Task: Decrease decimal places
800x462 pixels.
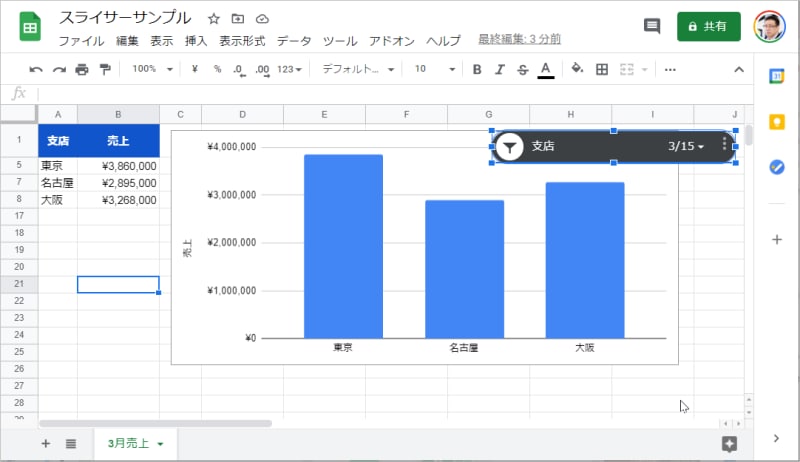Action: pyautogui.click(x=239, y=70)
